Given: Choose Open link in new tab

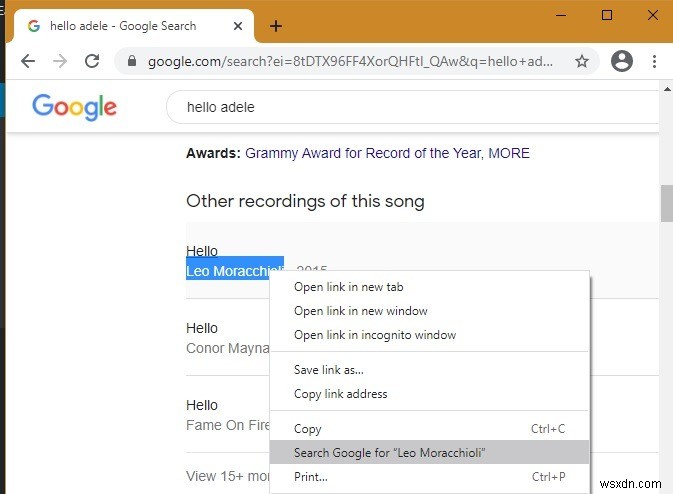Looking at the screenshot, I should (348, 287).
